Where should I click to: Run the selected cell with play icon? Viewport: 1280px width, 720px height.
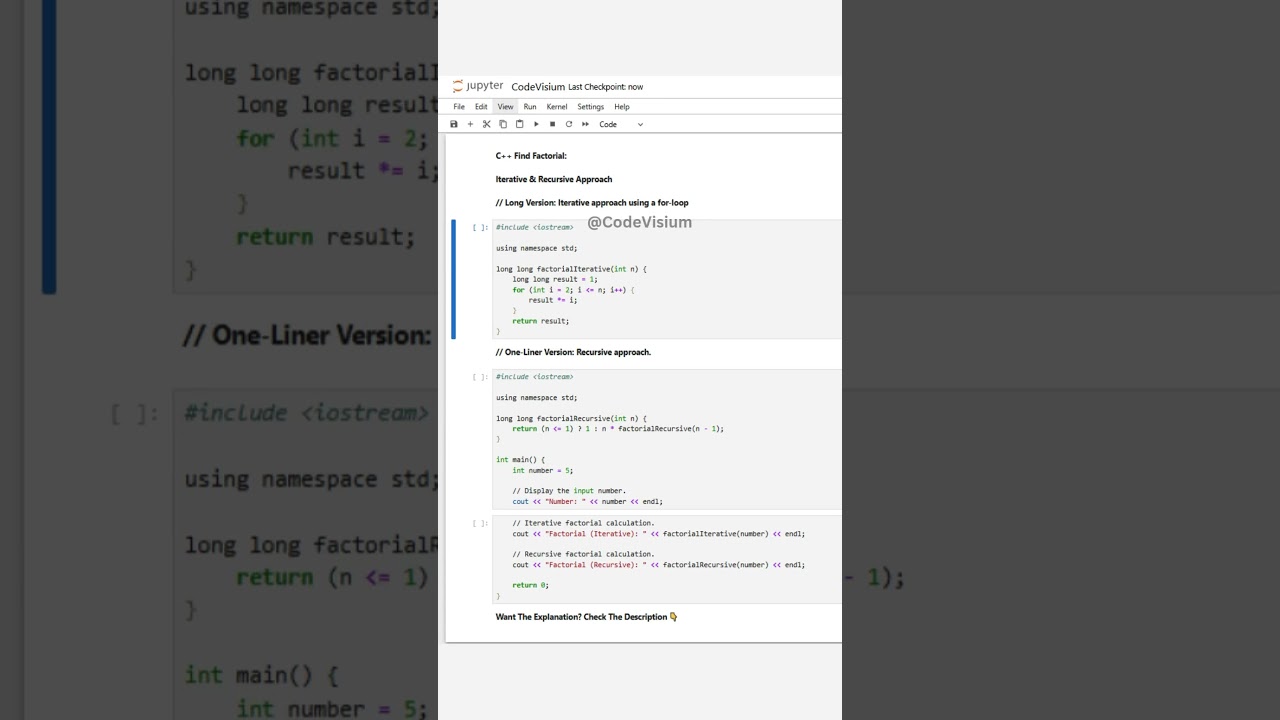pyautogui.click(x=536, y=124)
